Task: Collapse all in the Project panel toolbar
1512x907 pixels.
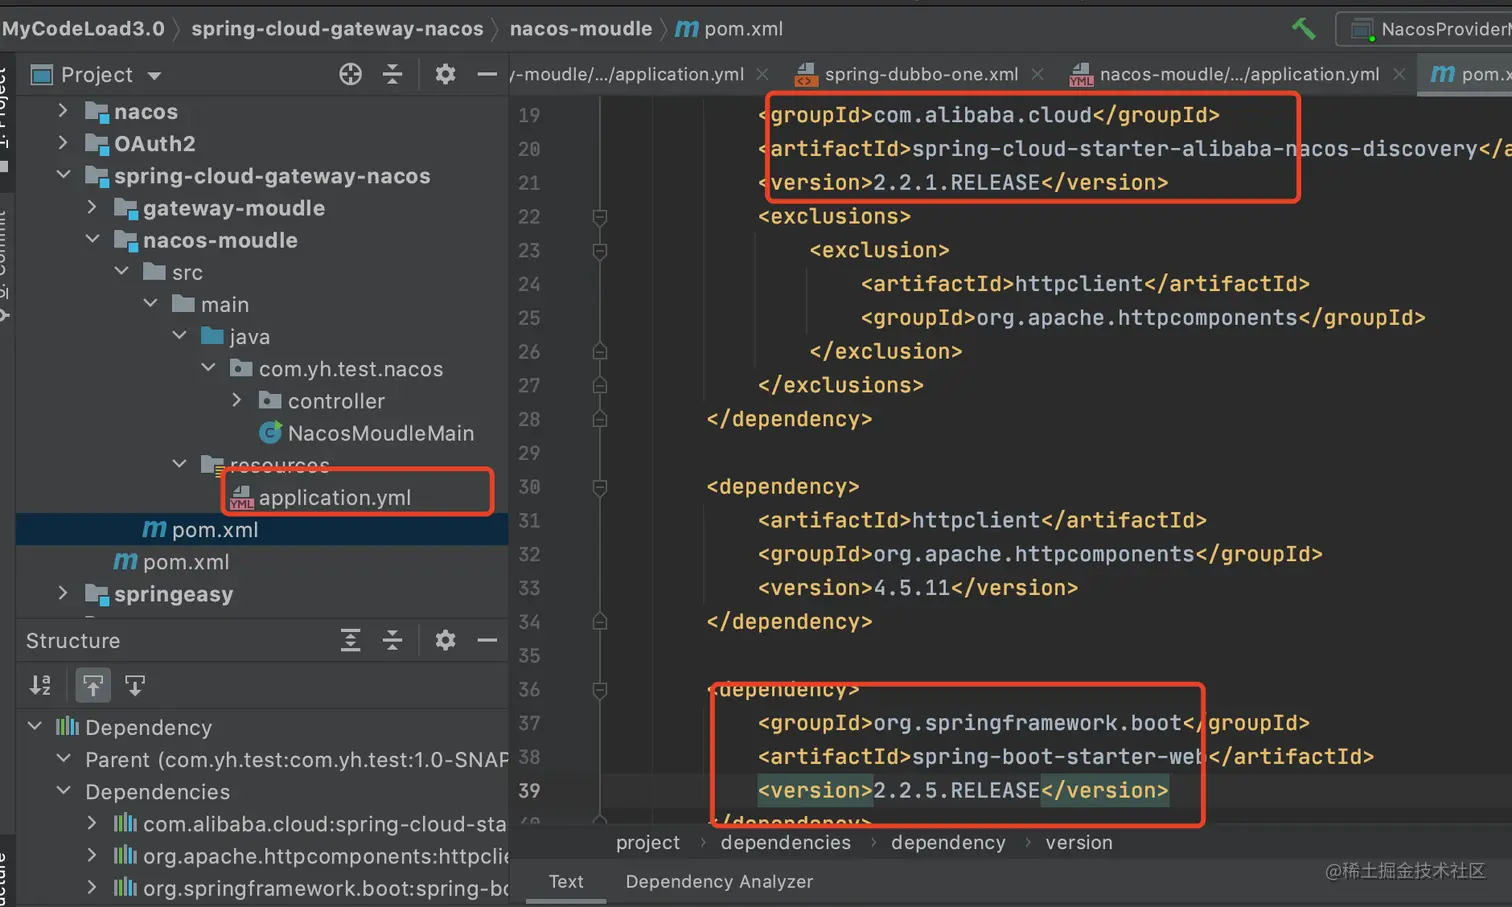Action: point(392,74)
